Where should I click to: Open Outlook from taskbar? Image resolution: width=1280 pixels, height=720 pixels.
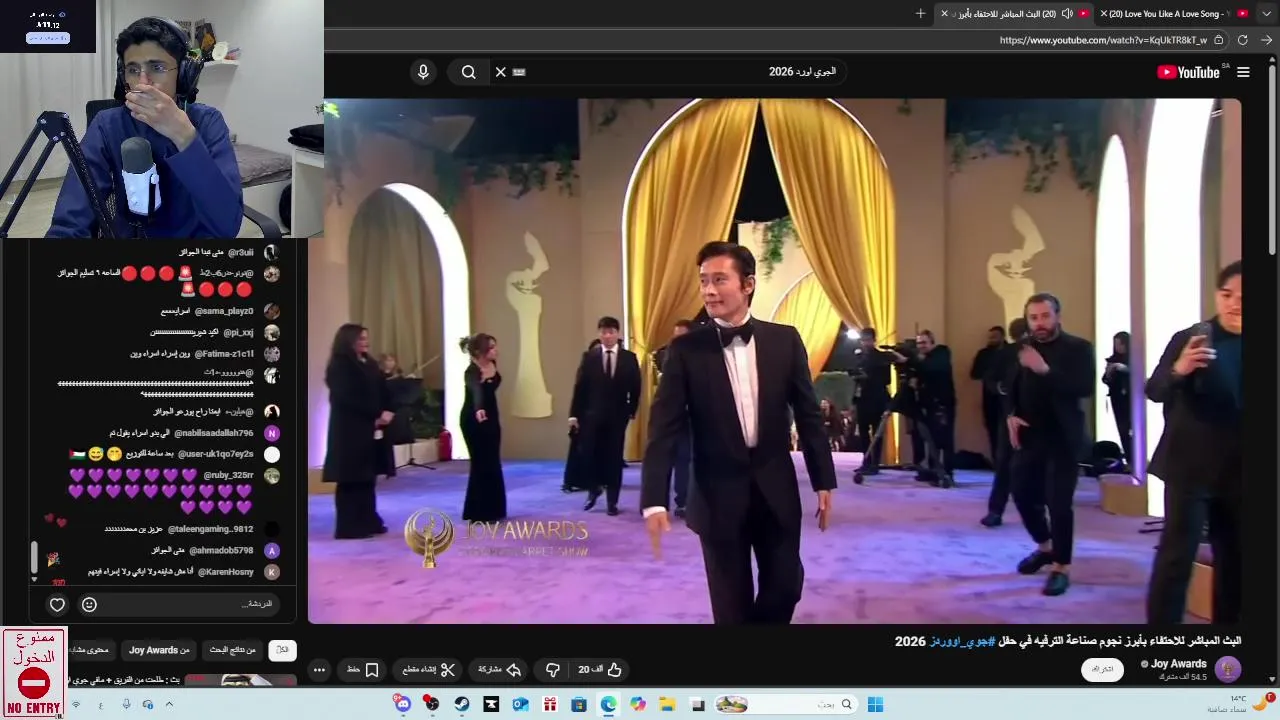520,705
